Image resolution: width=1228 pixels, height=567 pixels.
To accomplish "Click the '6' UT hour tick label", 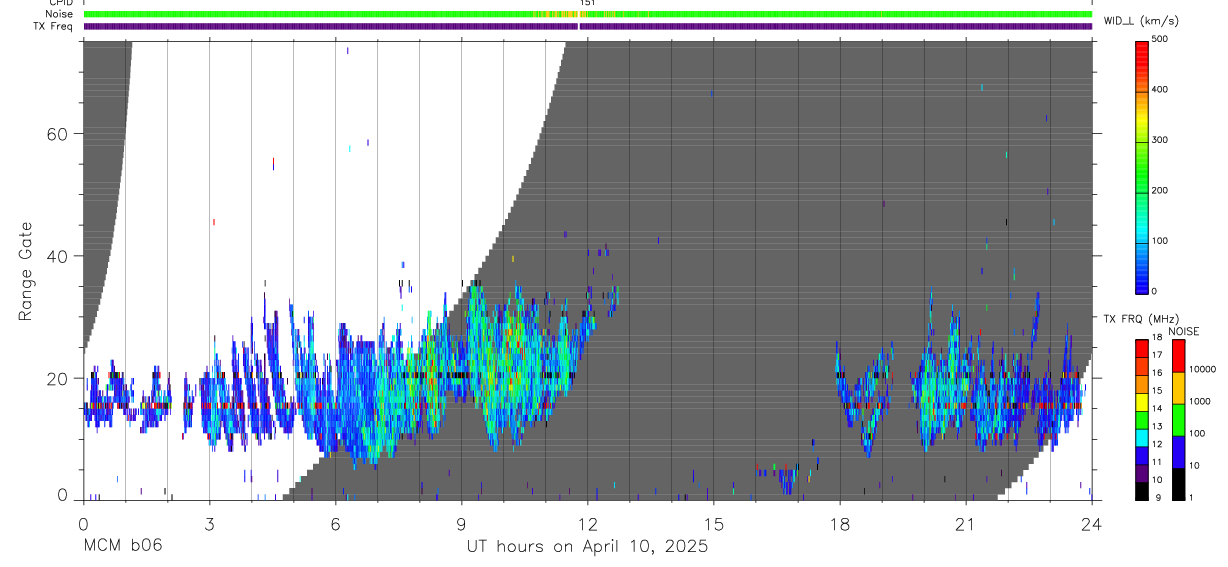I will pyautogui.click(x=335, y=523).
